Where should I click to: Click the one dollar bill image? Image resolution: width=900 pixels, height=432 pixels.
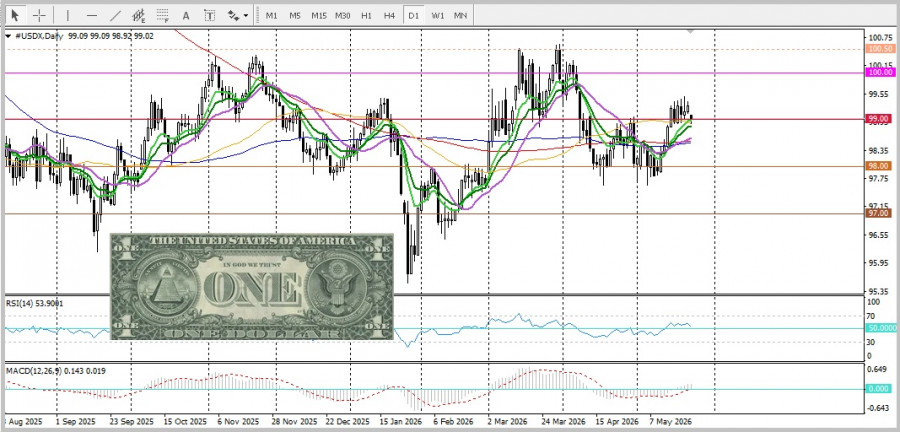click(252, 286)
